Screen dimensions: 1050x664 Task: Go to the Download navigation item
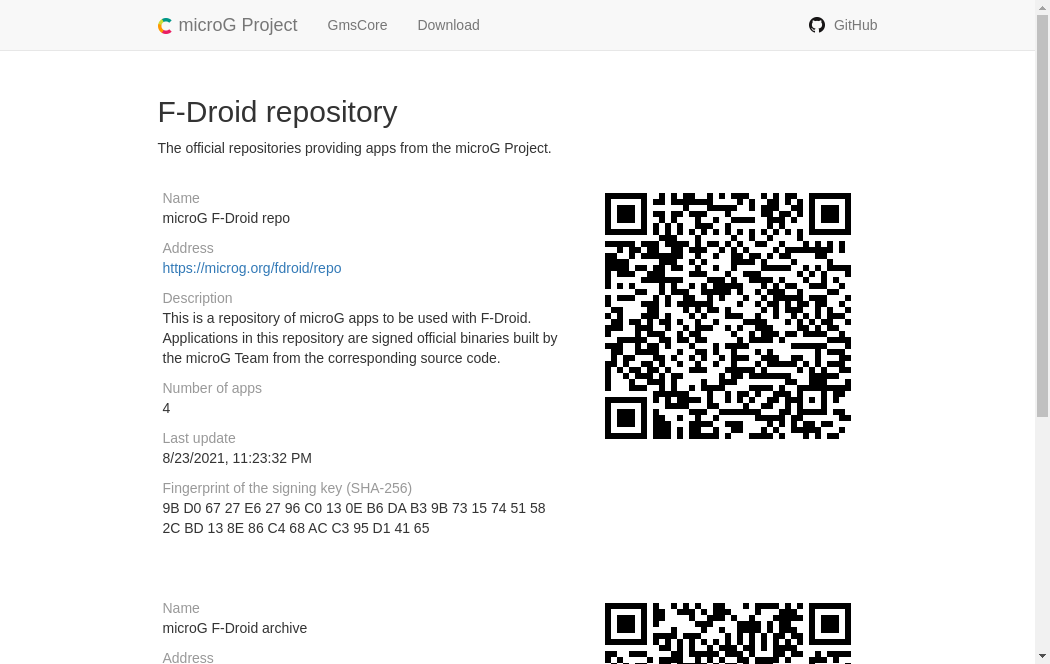click(448, 25)
